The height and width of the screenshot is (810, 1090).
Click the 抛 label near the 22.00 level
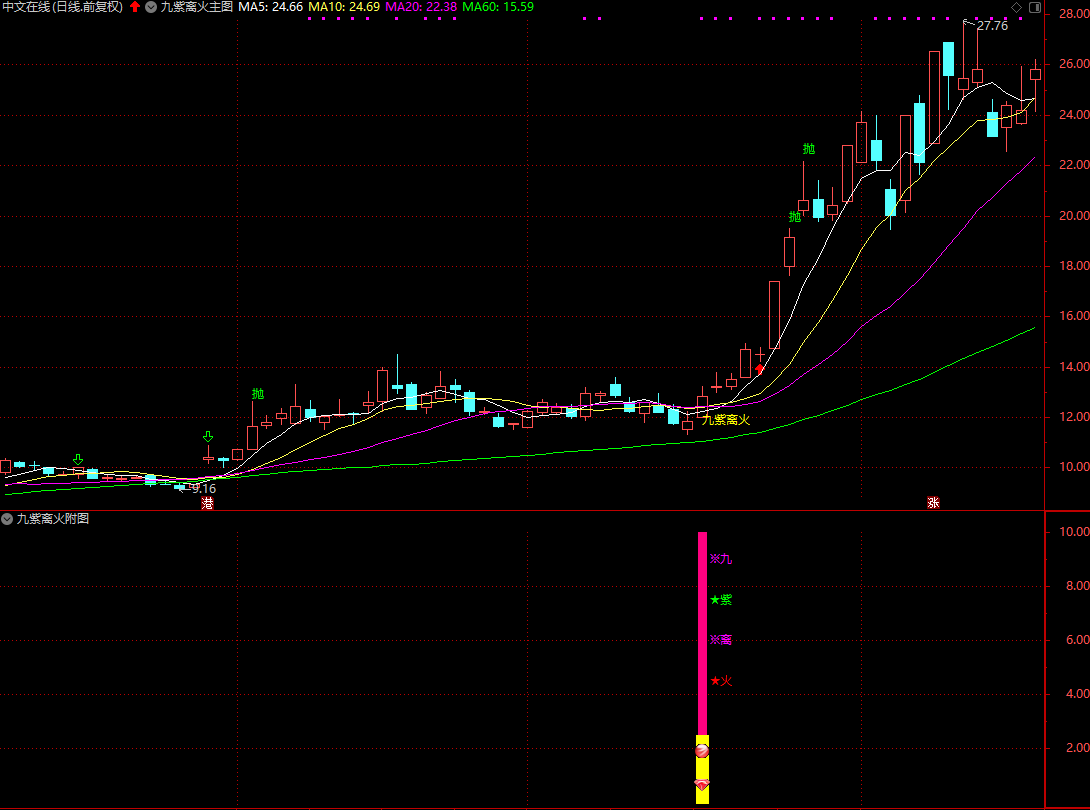pos(808,149)
